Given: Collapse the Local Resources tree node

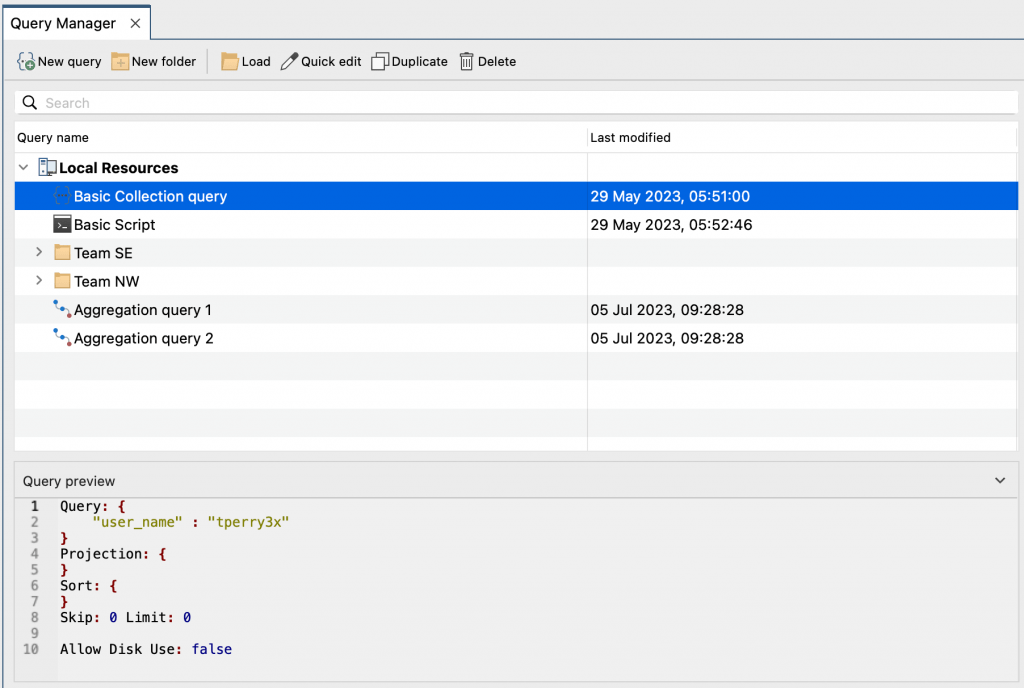Looking at the screenshot, I should tap(23, 167).
